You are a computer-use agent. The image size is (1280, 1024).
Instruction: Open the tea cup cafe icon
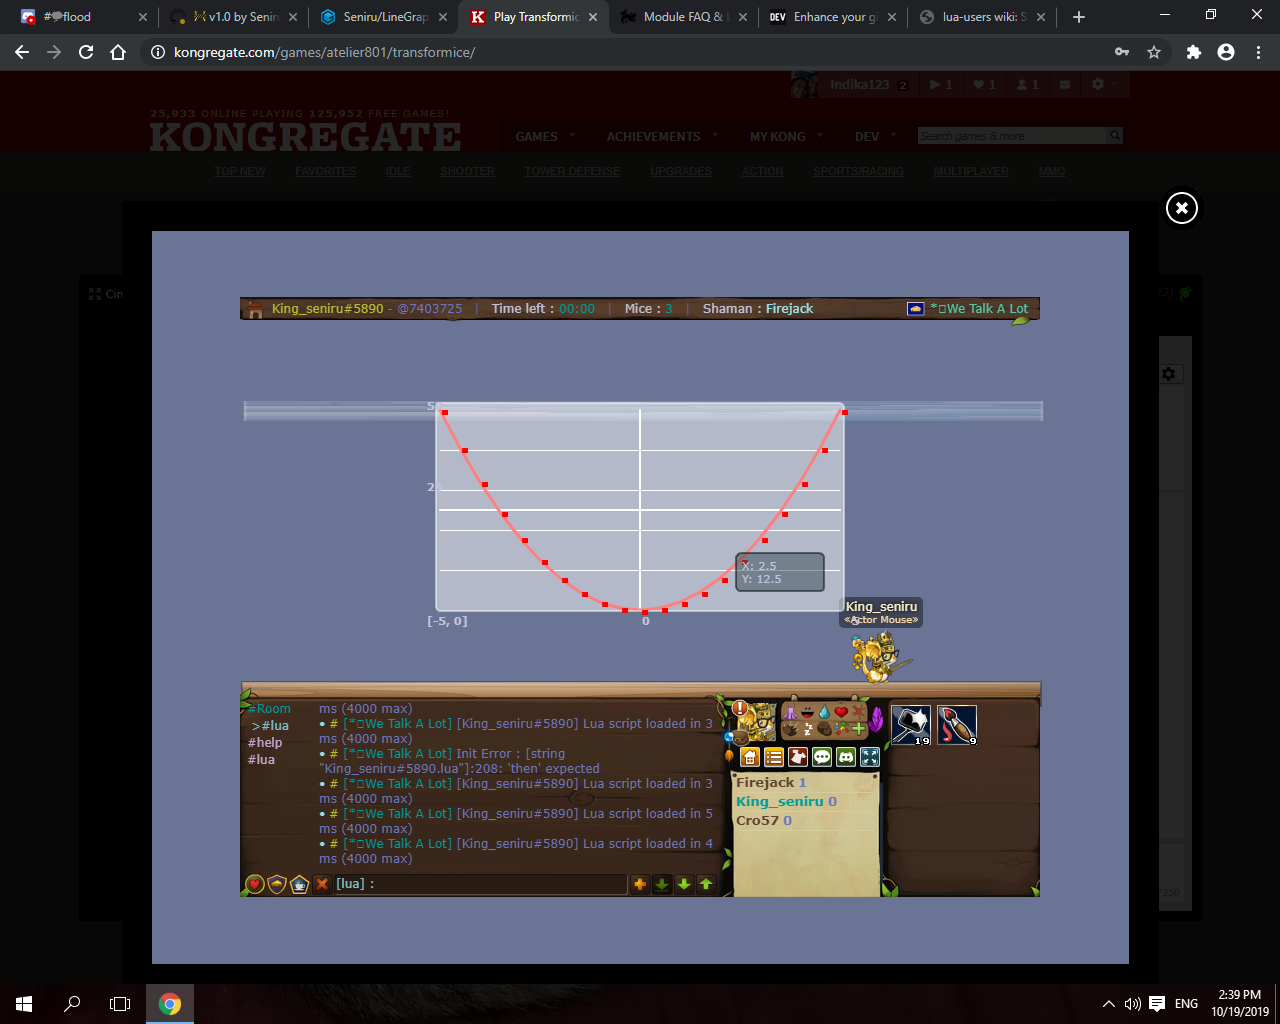[x=299, y=884]
